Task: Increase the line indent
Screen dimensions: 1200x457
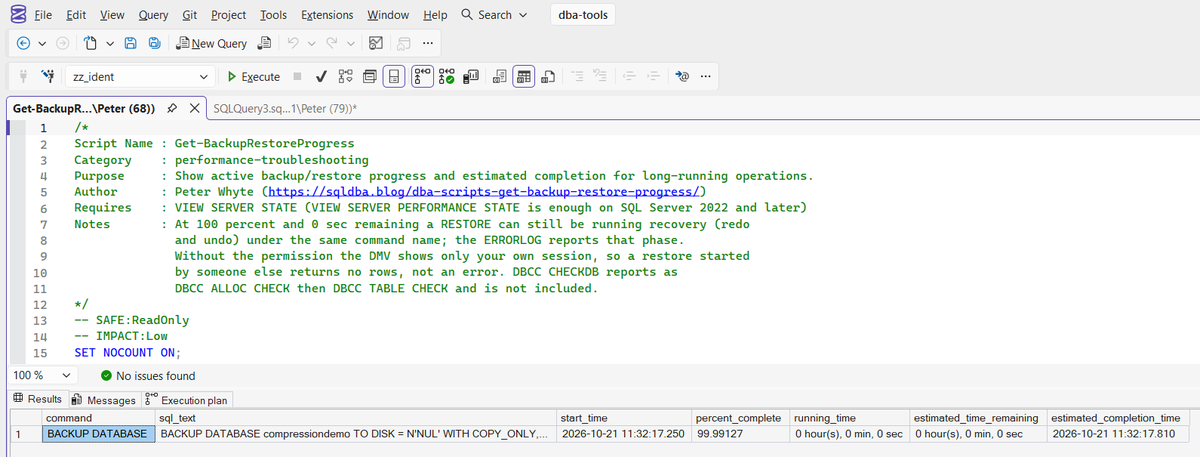Action: (651, 76)
